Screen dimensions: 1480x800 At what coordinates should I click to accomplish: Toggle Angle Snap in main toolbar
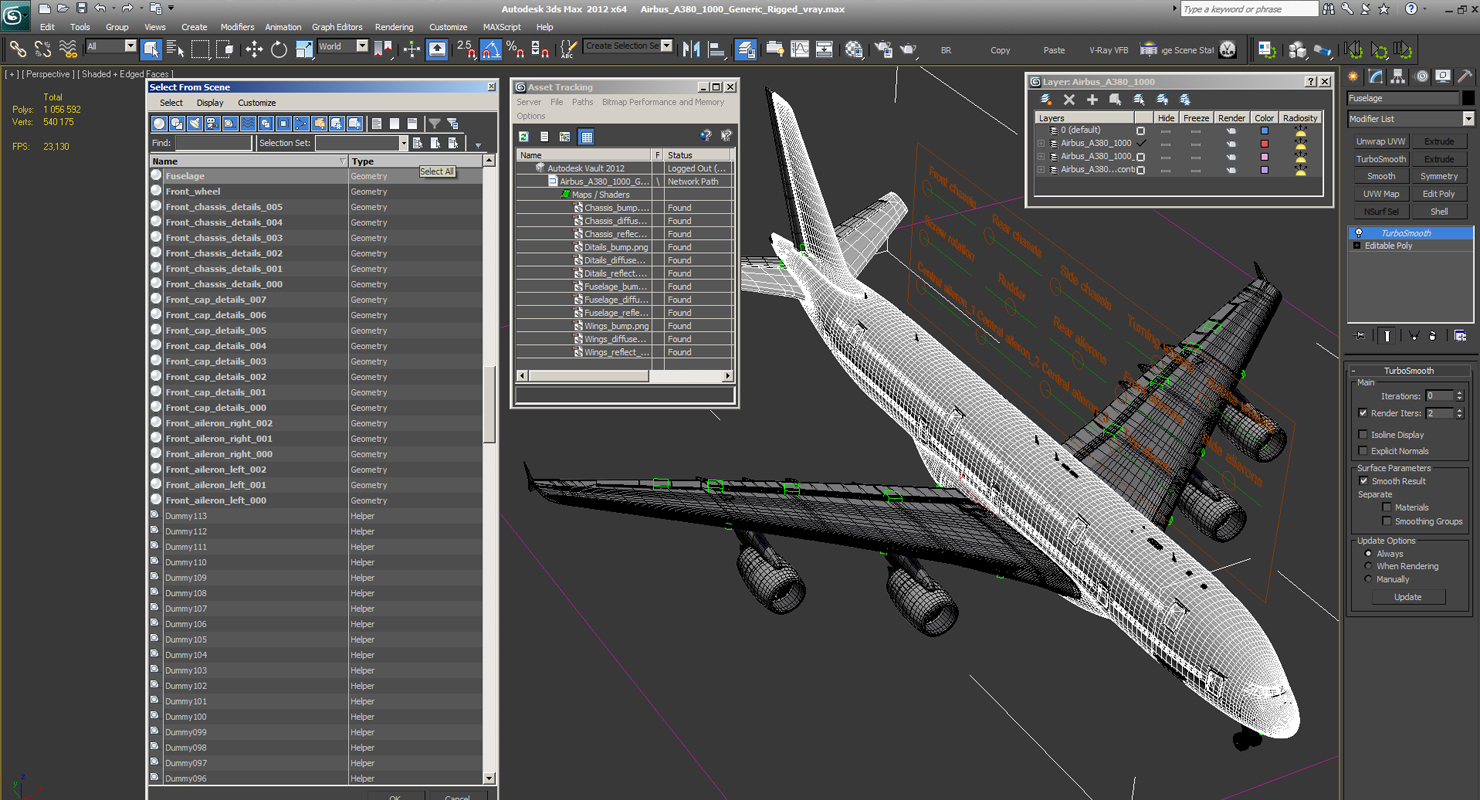[x=491, y=49]
